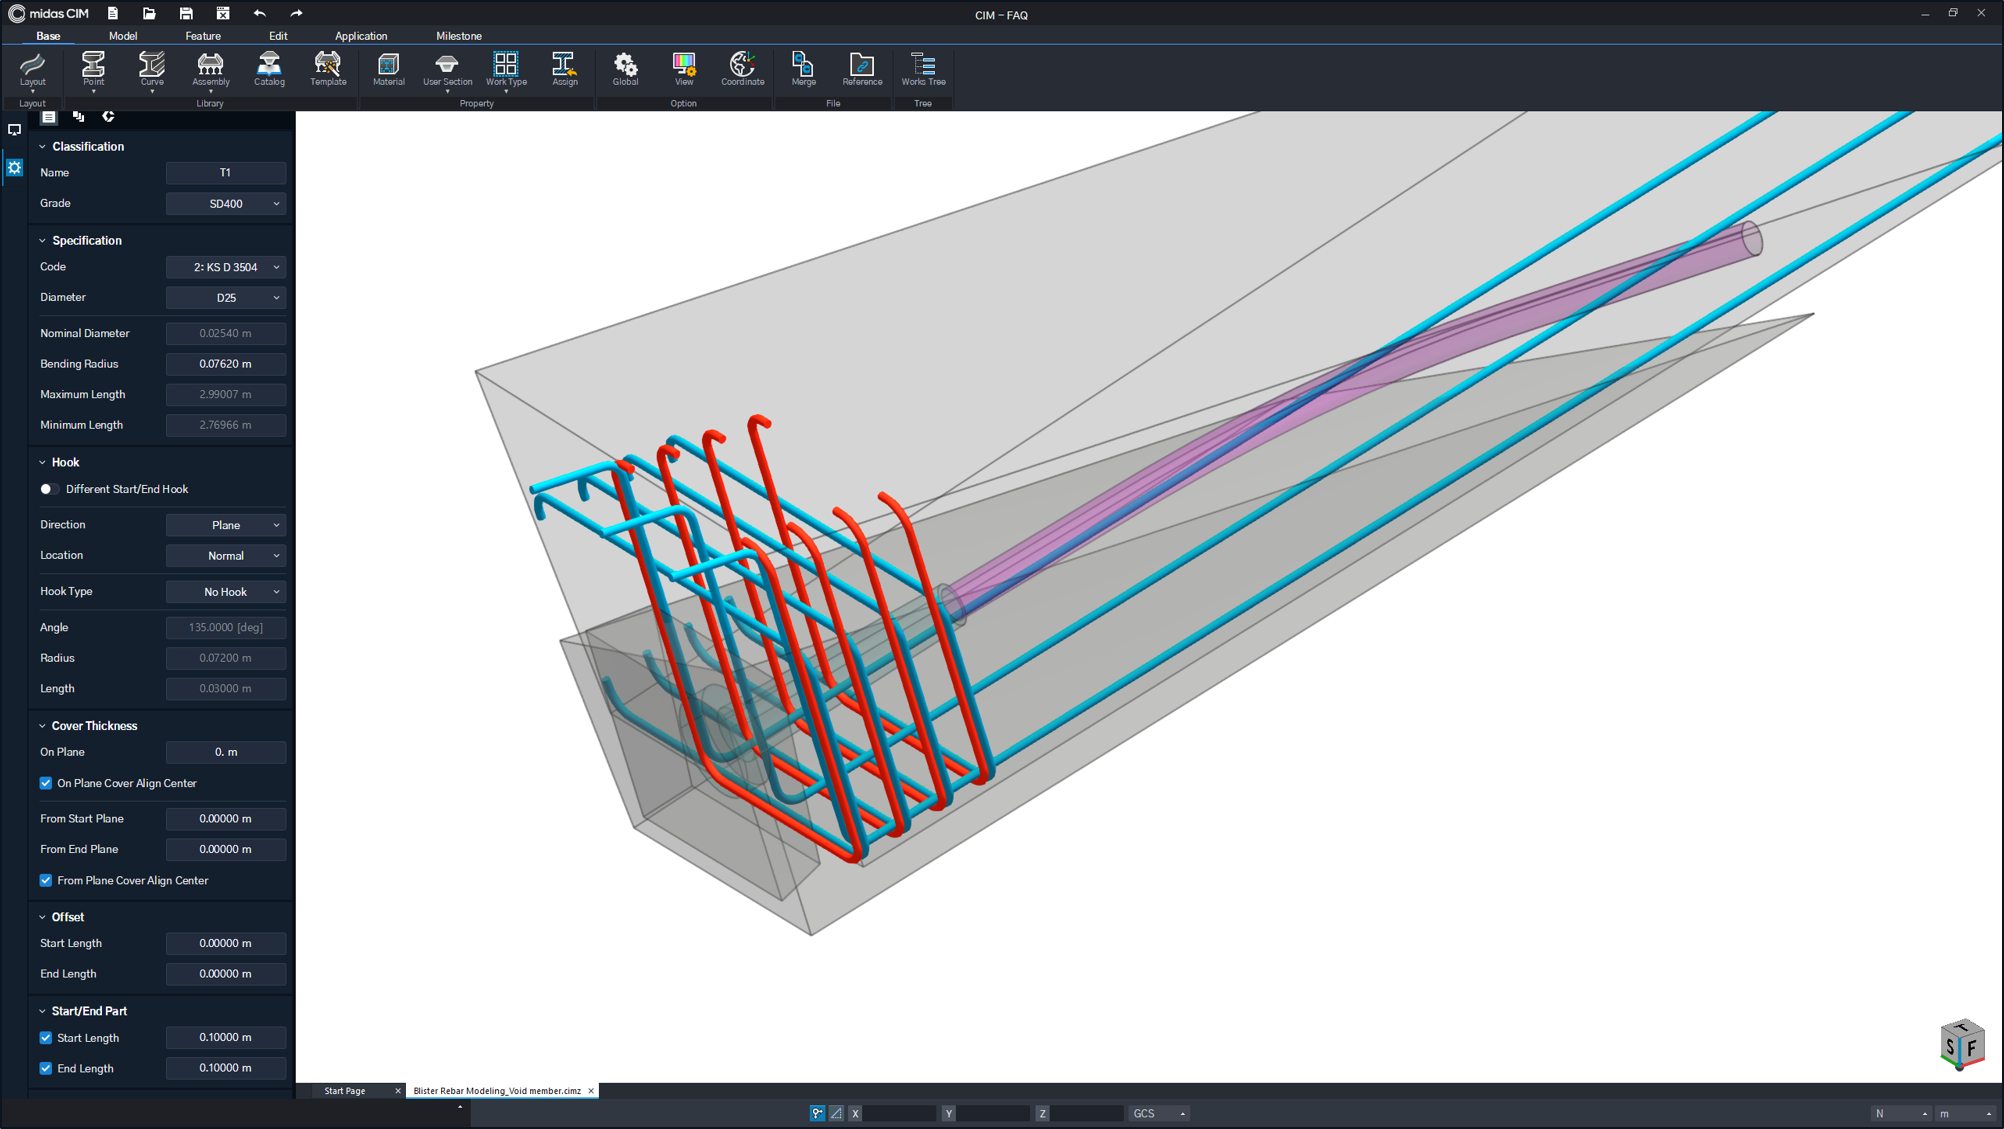The width and height of the screenshot is (2004, 1129).
Task: Click the Assign property icon
Action: tap(564, 69)
